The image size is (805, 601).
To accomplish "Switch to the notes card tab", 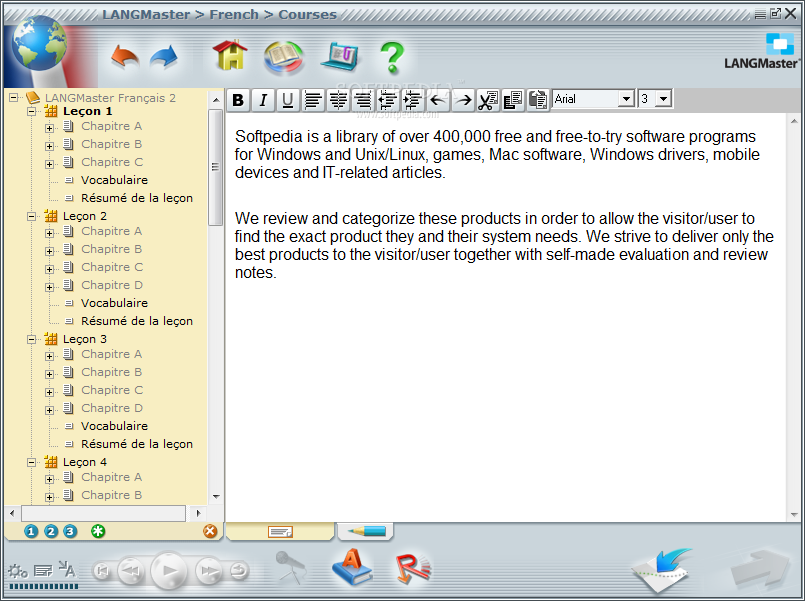I will point(280,532).
